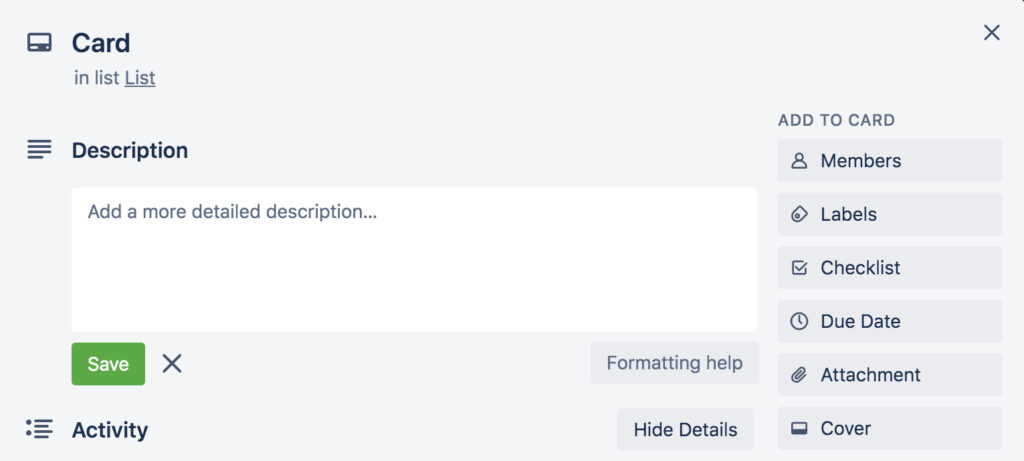The width and height of the screenshot is (1024, 461).
Task: Cancel description editing with the X icon
Action: pyautogui.click(x=172, y=364)
